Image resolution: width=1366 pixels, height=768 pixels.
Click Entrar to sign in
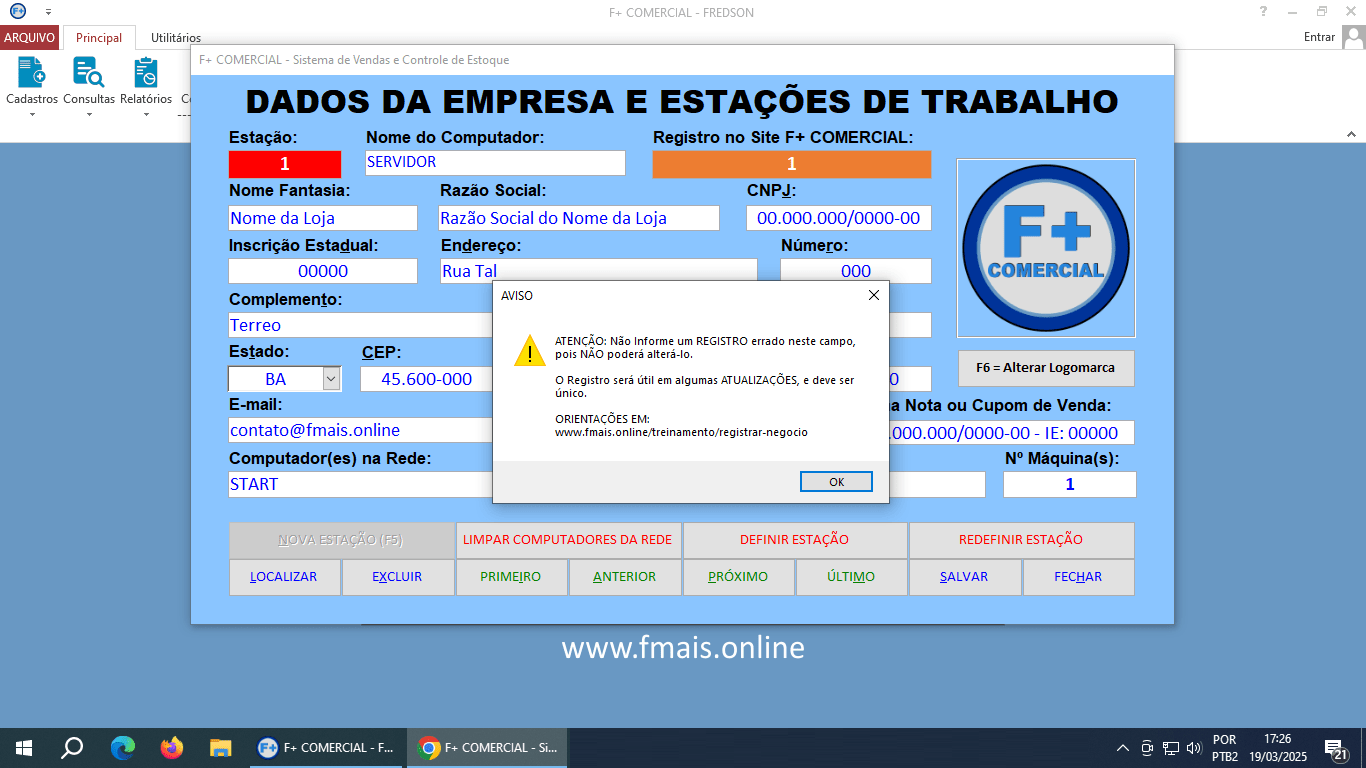pos(1319,37)
